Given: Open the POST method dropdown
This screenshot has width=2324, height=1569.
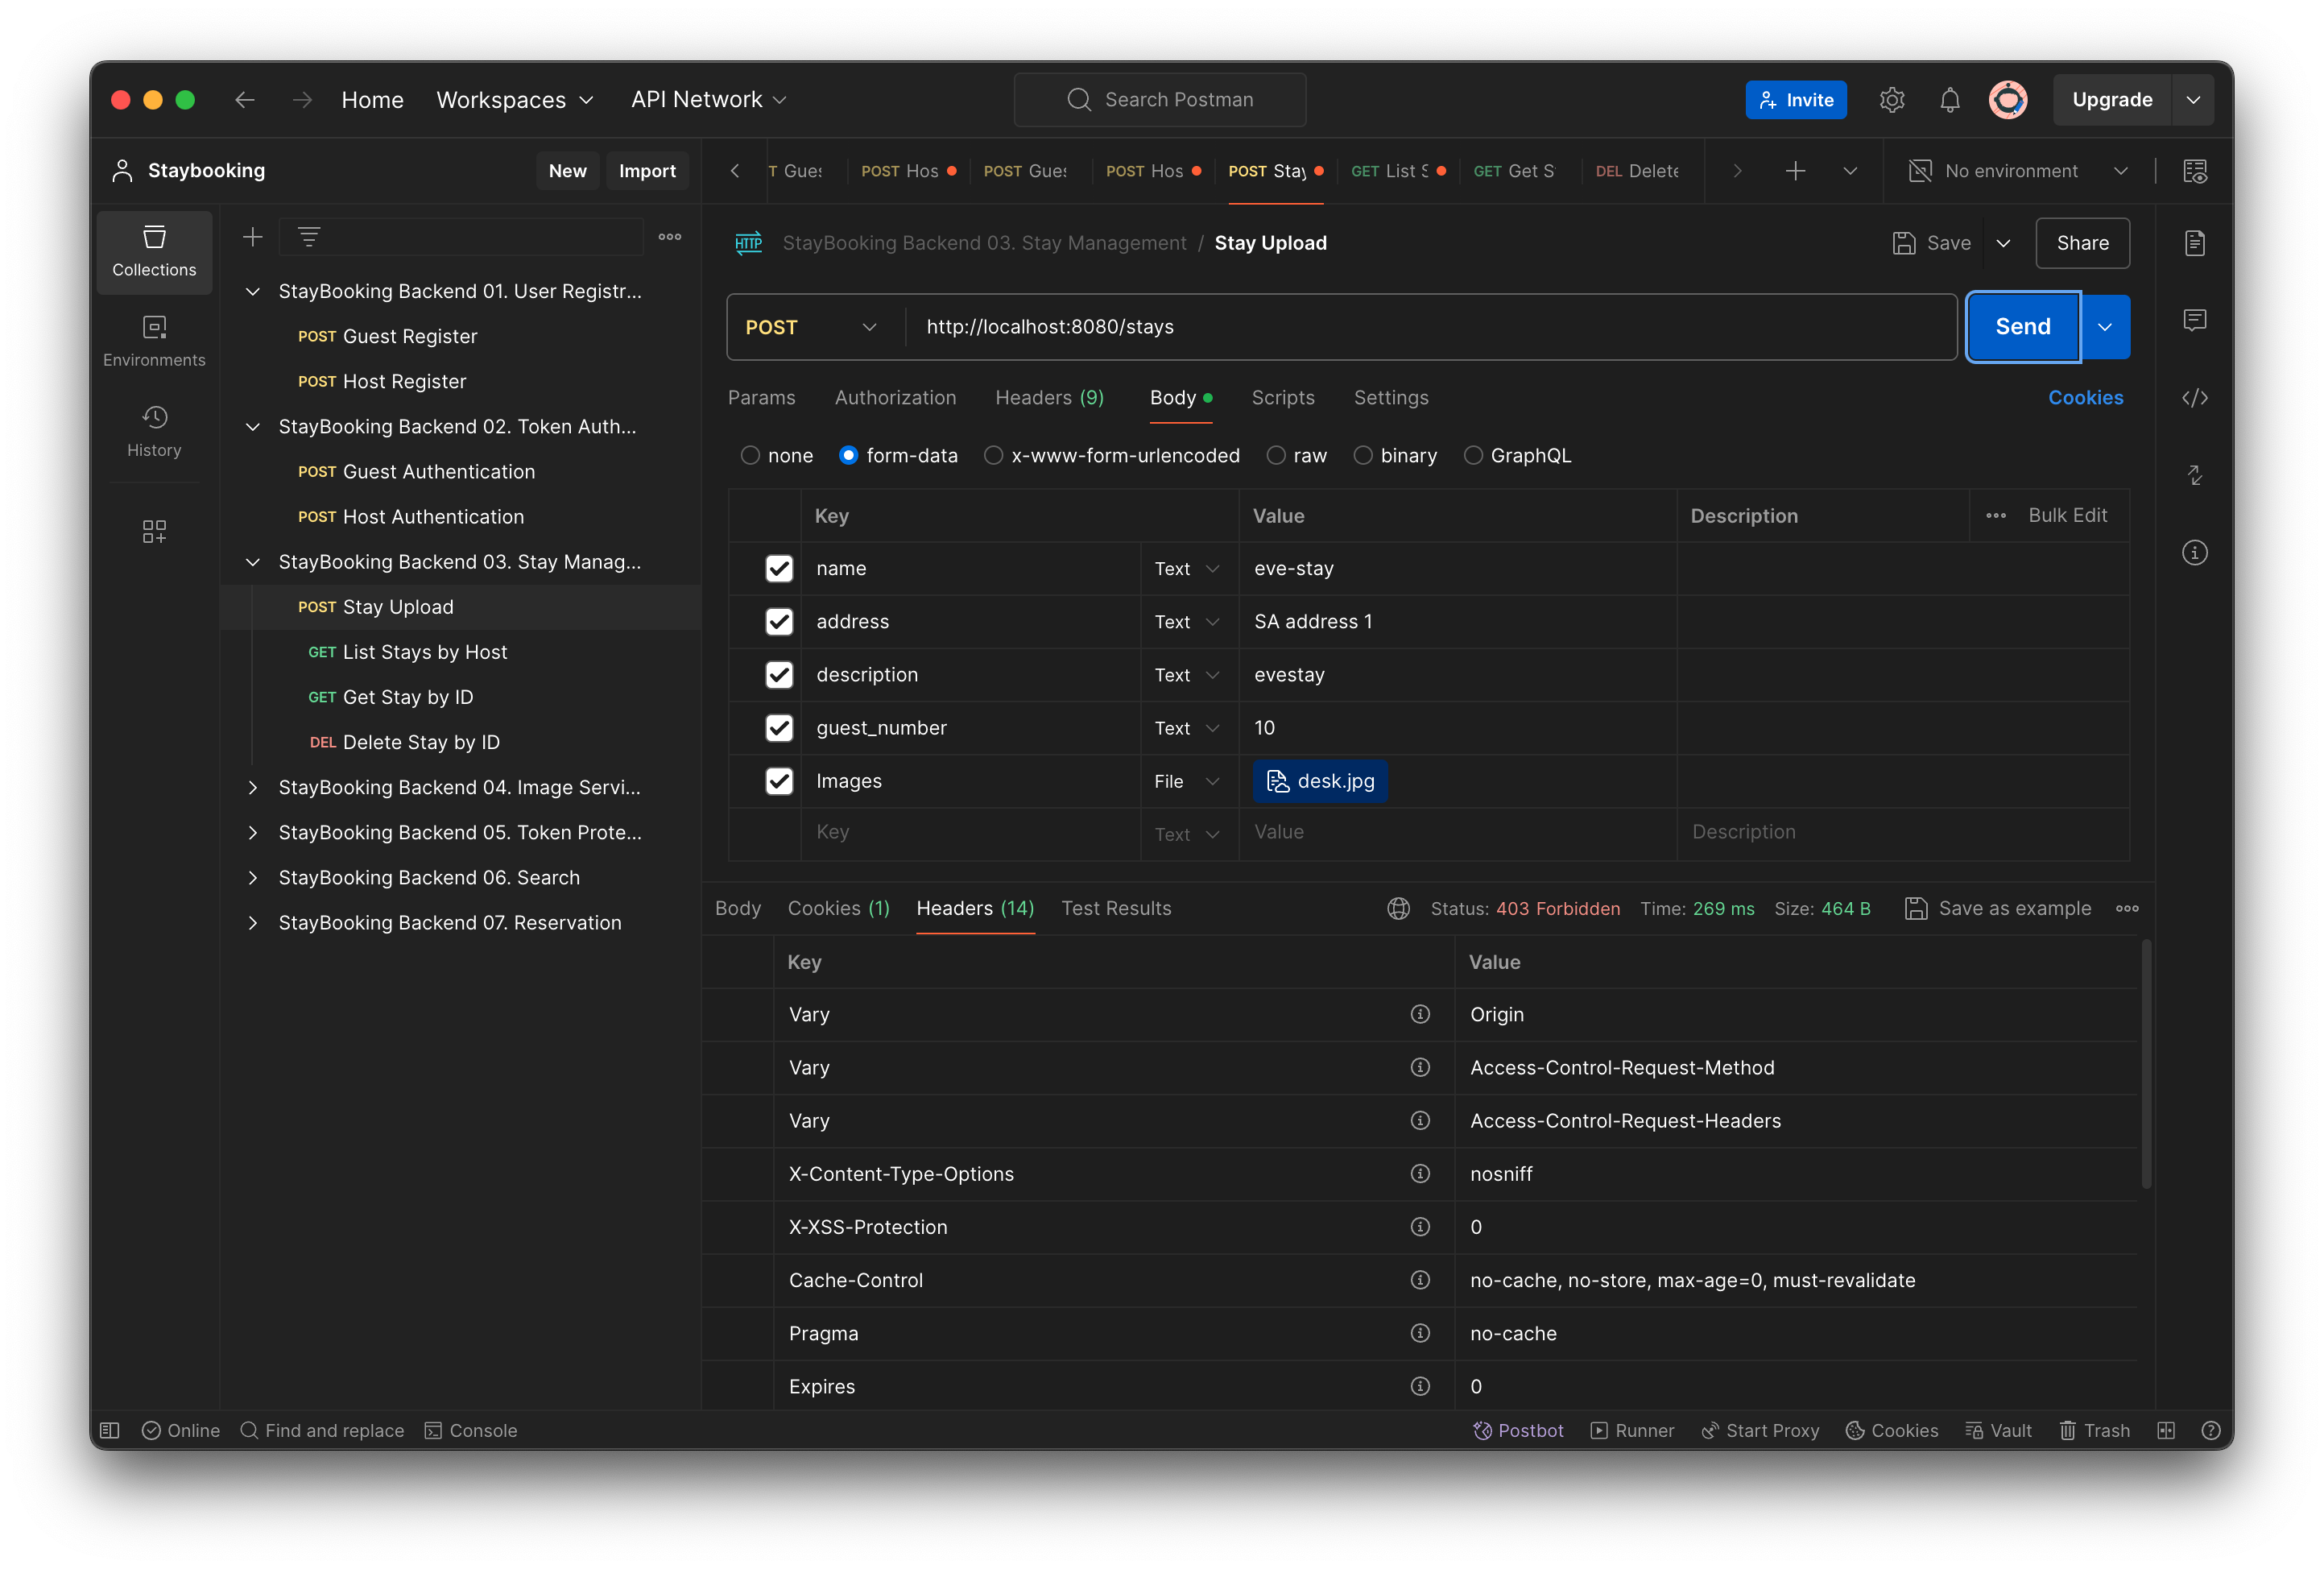Looking at the screenshot, I should 811,327.
